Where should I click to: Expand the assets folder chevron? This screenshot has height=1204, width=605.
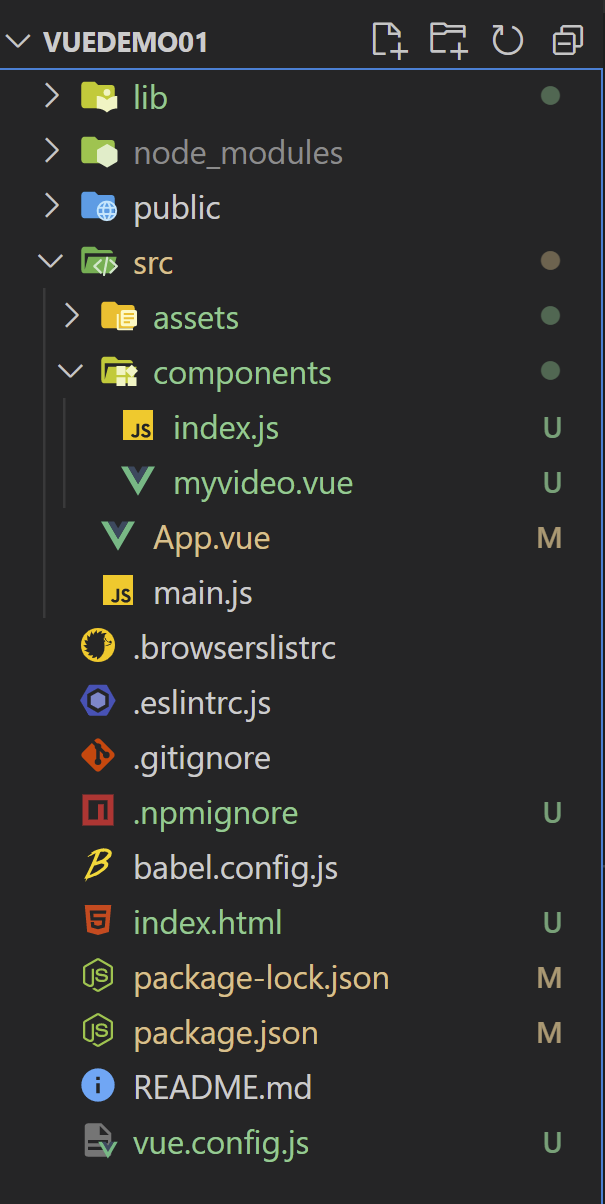tap(71, 317)
